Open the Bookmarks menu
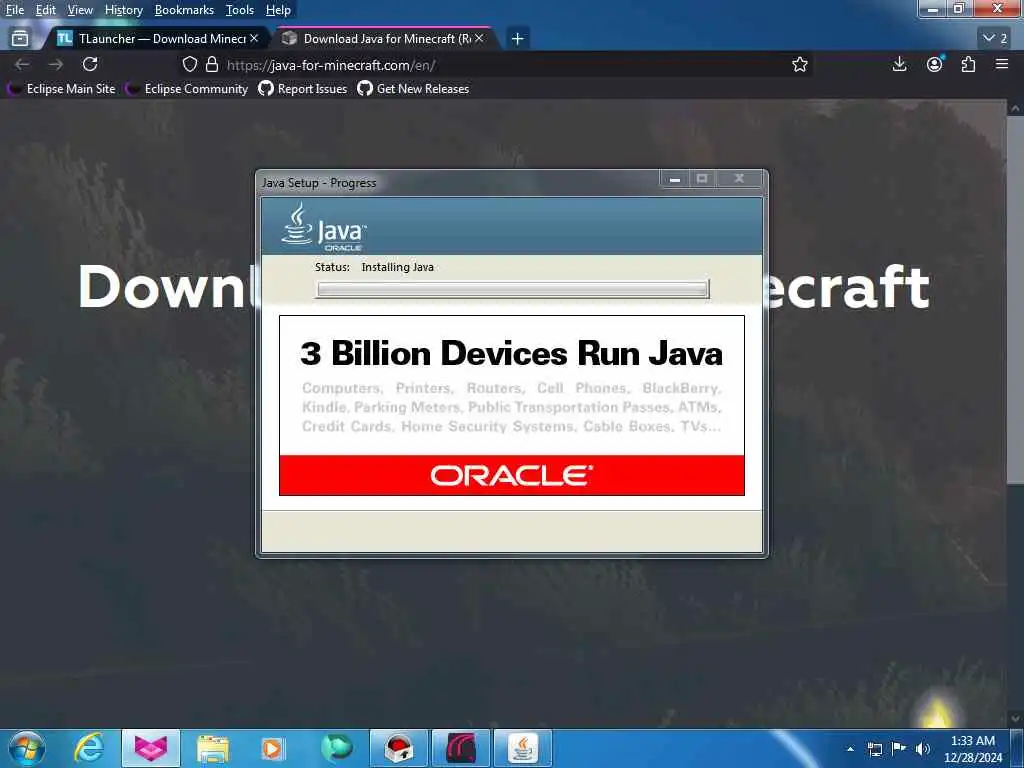Image resolution: width=1024 pixels, height=768 pixels. [184, 10]
